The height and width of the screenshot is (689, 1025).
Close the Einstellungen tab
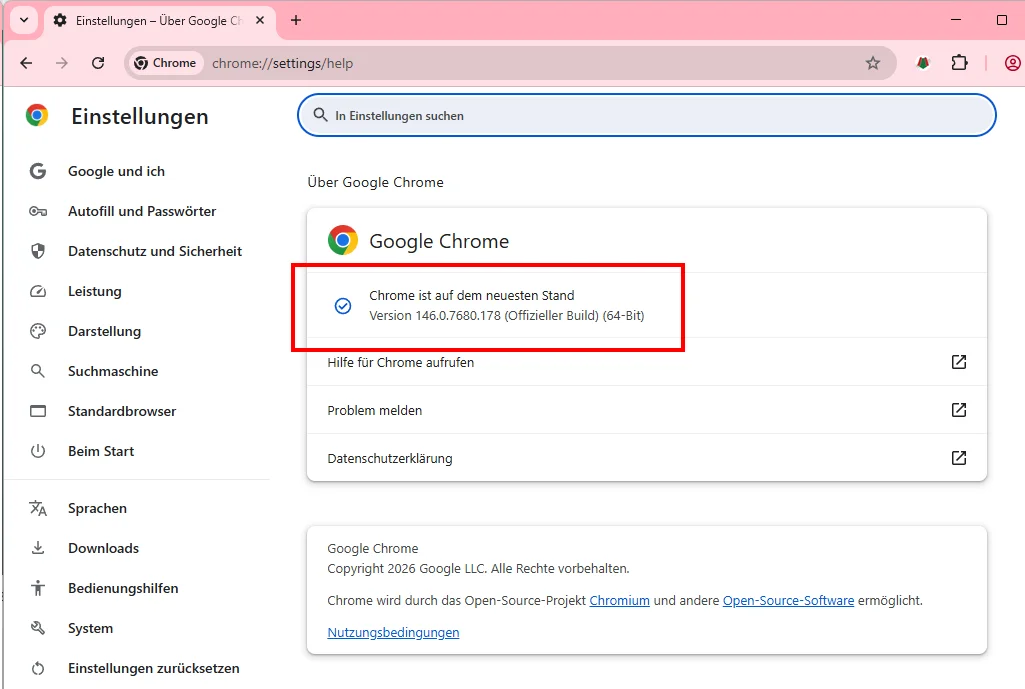(260, 20)
